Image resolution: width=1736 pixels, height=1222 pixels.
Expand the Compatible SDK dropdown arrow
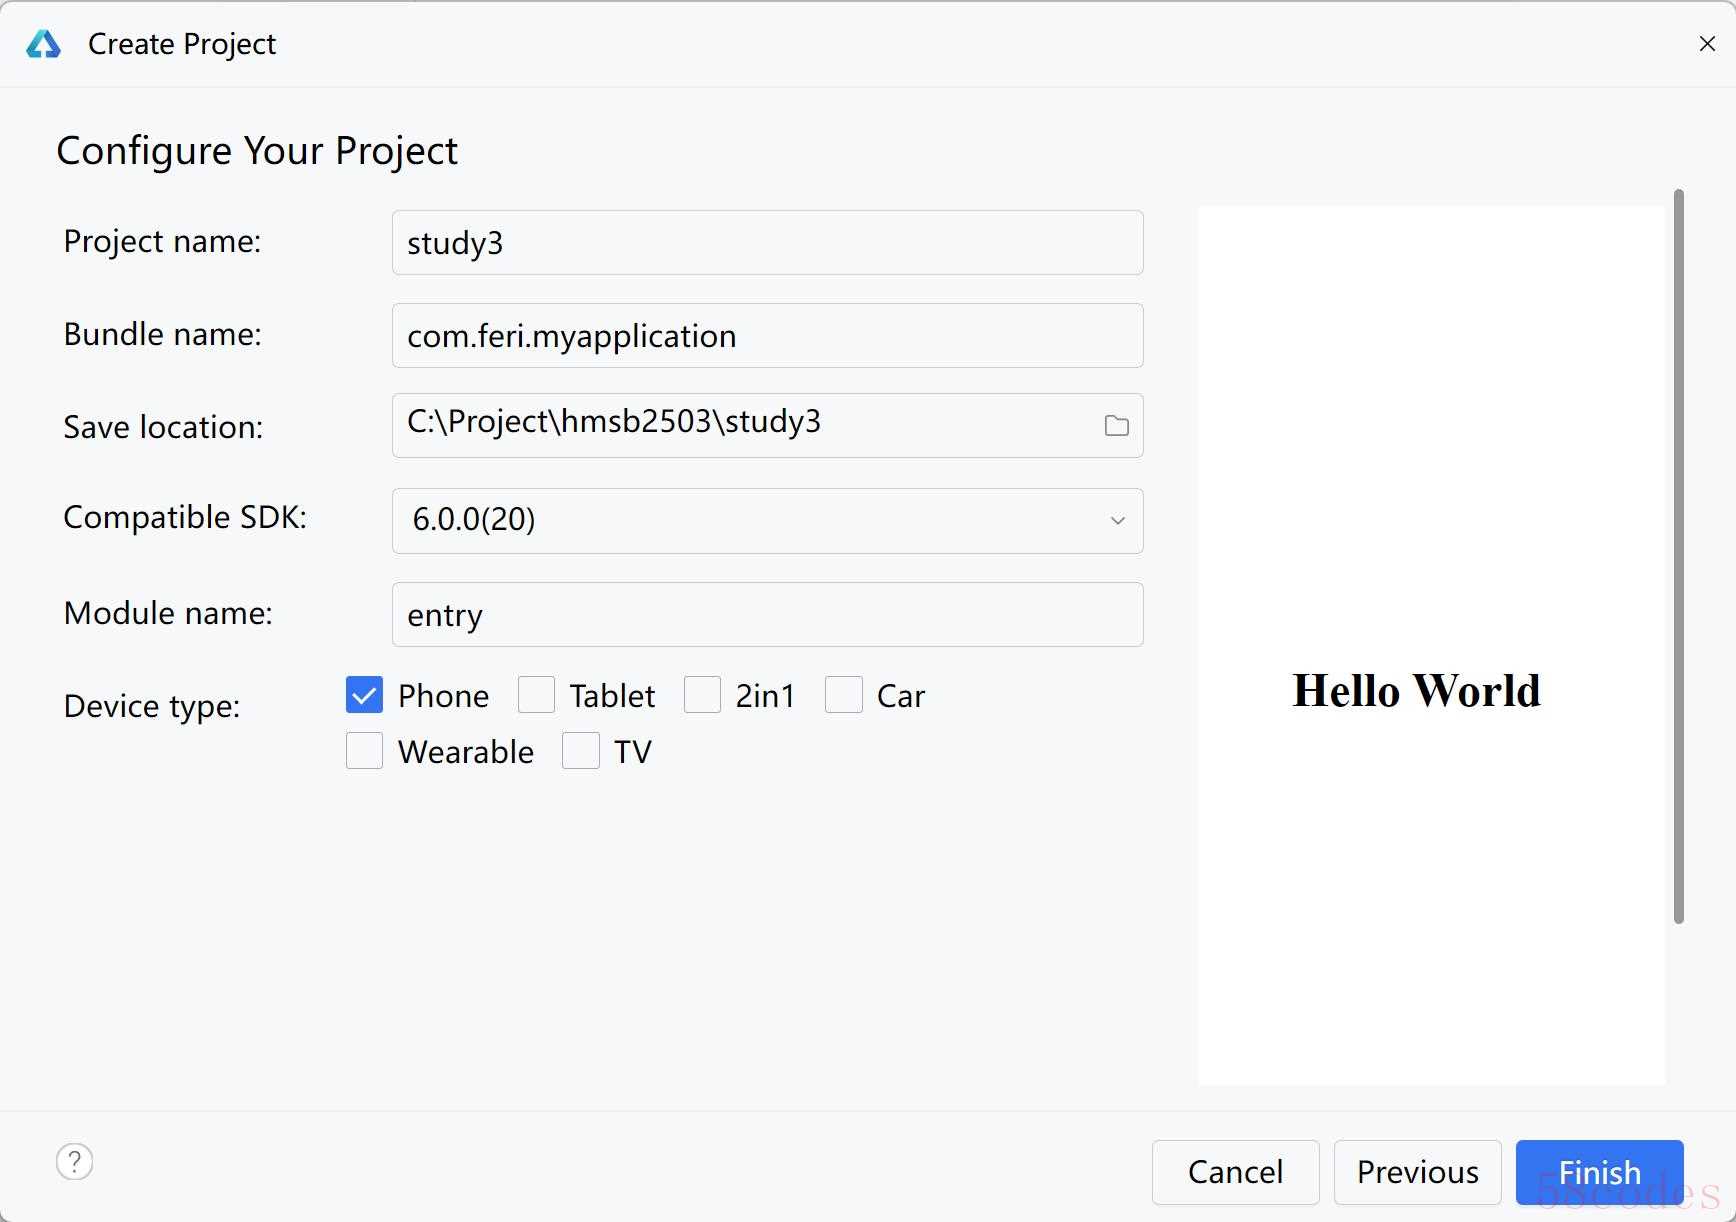(x=1117, y=521)
